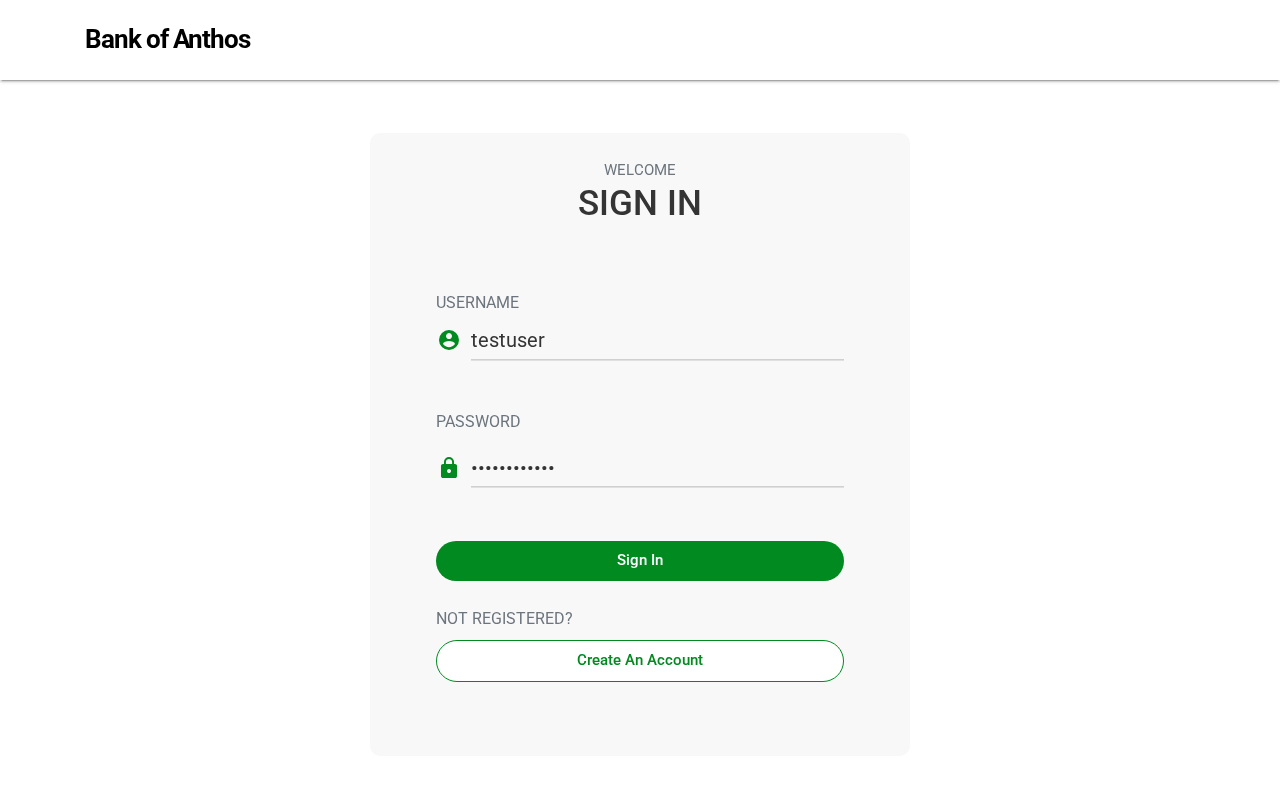The width and height of the screenshot is (1280, 800).
Task: Place cursor on the testuser text
Action: (x=508, y=340)
